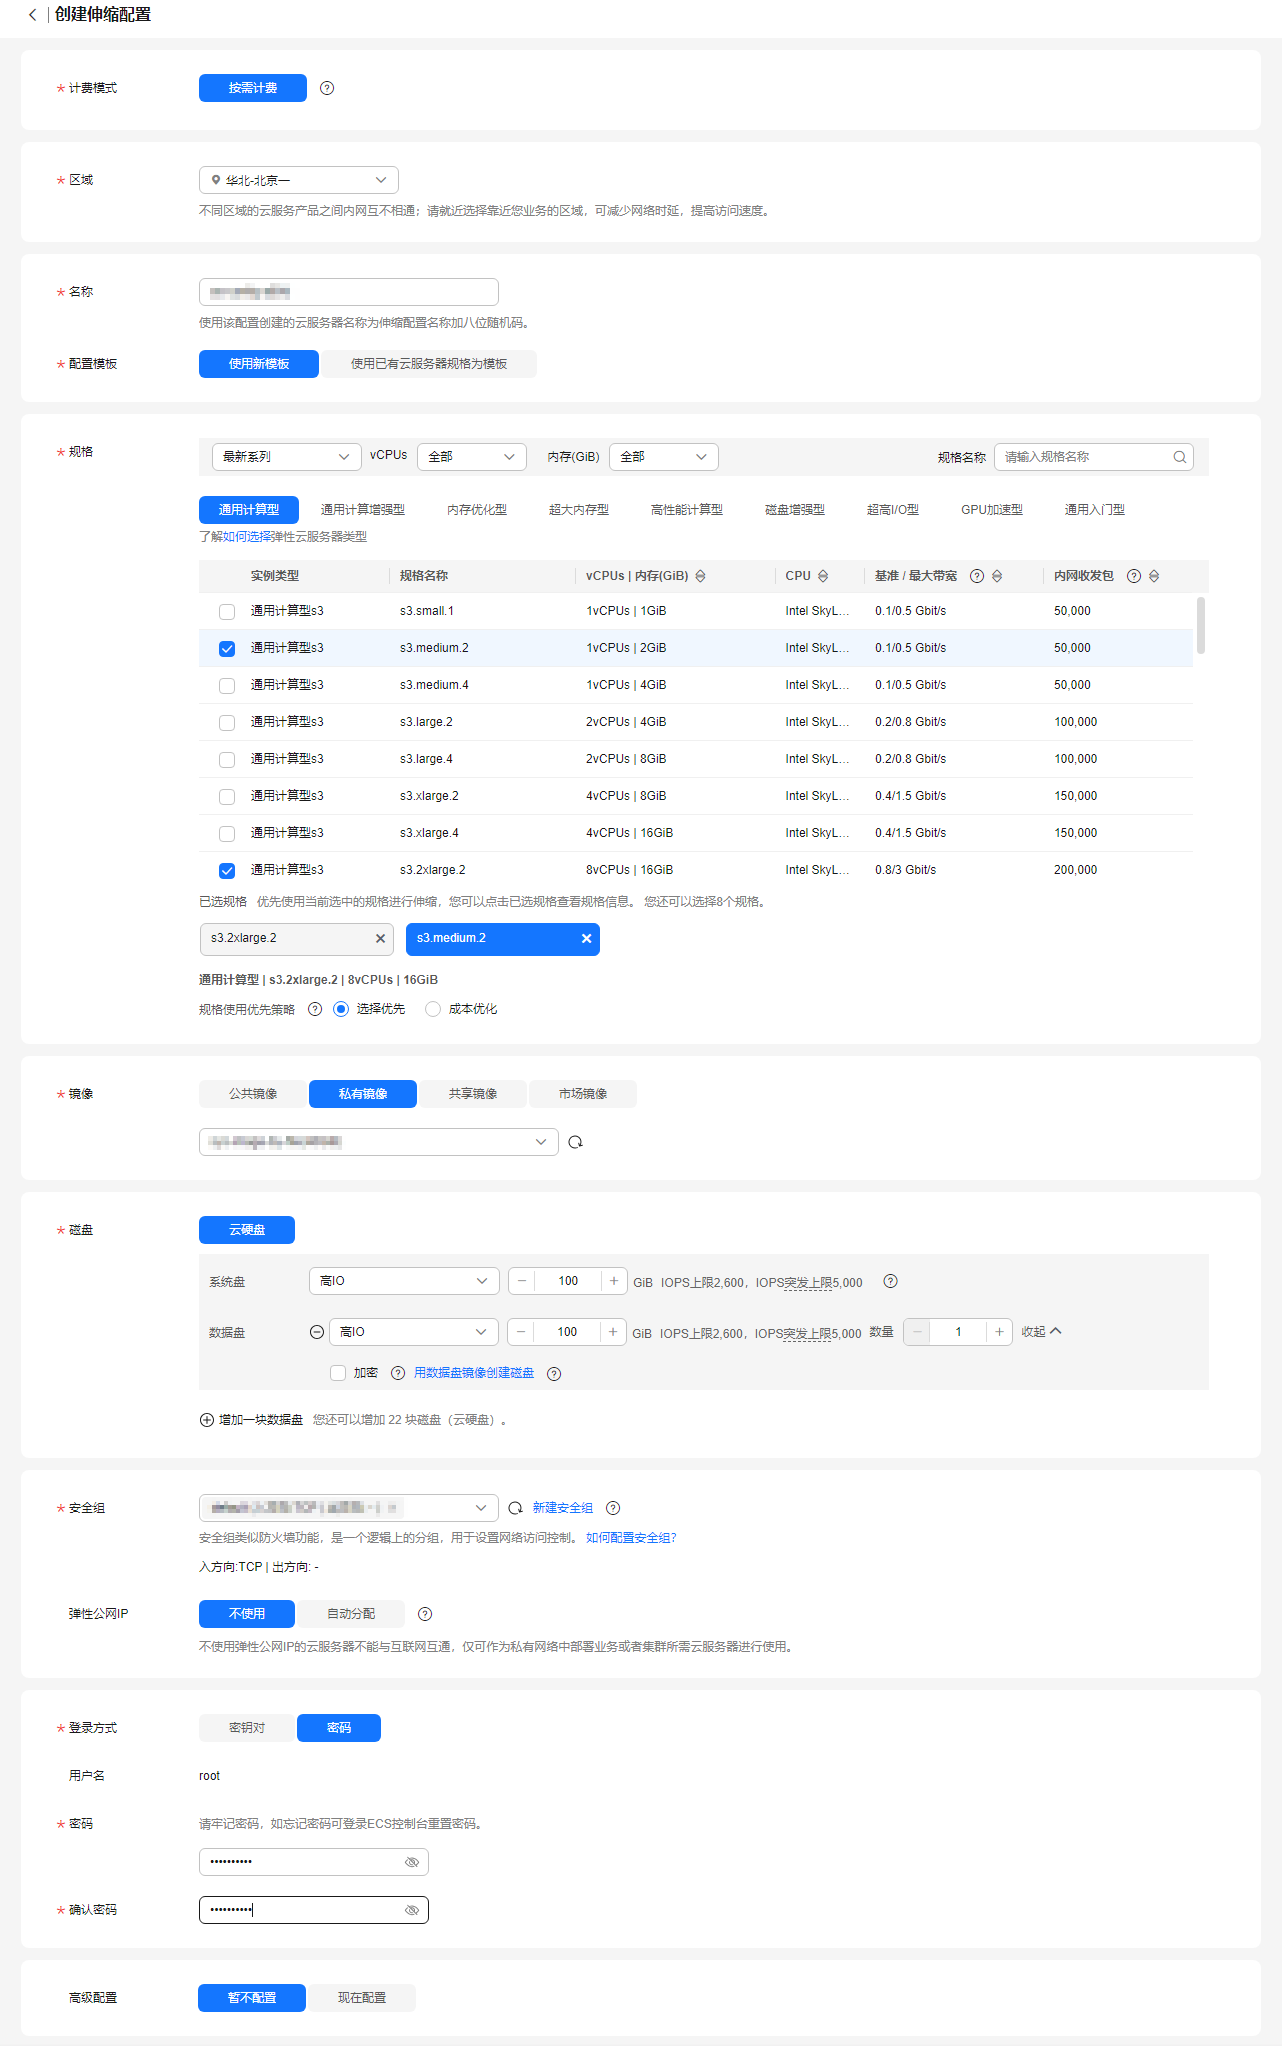Click the search icon in 规格名称 field
Screen dimensions: 1282x2046
coord(1179,457)
